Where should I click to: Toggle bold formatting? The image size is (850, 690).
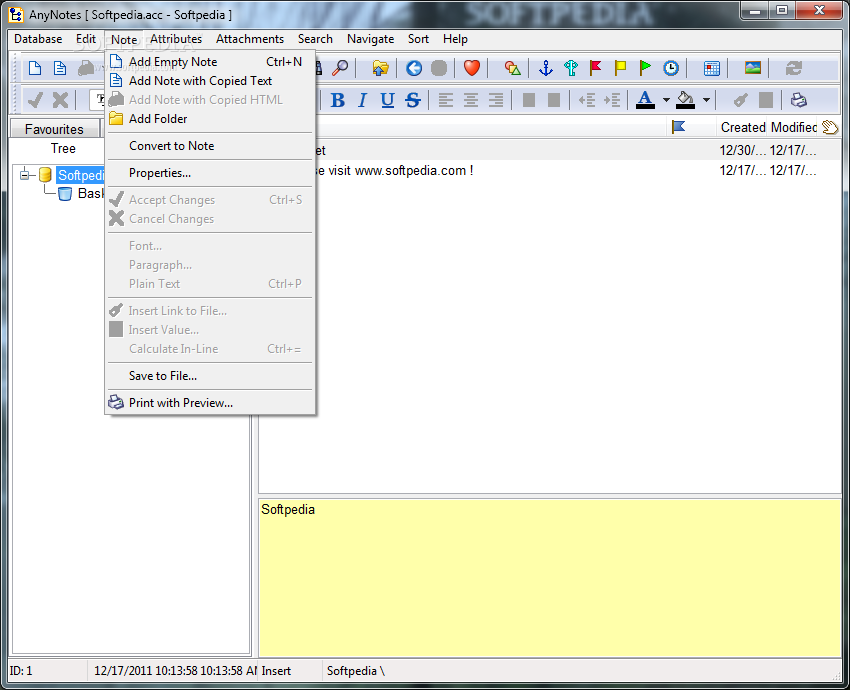point(338,100)
